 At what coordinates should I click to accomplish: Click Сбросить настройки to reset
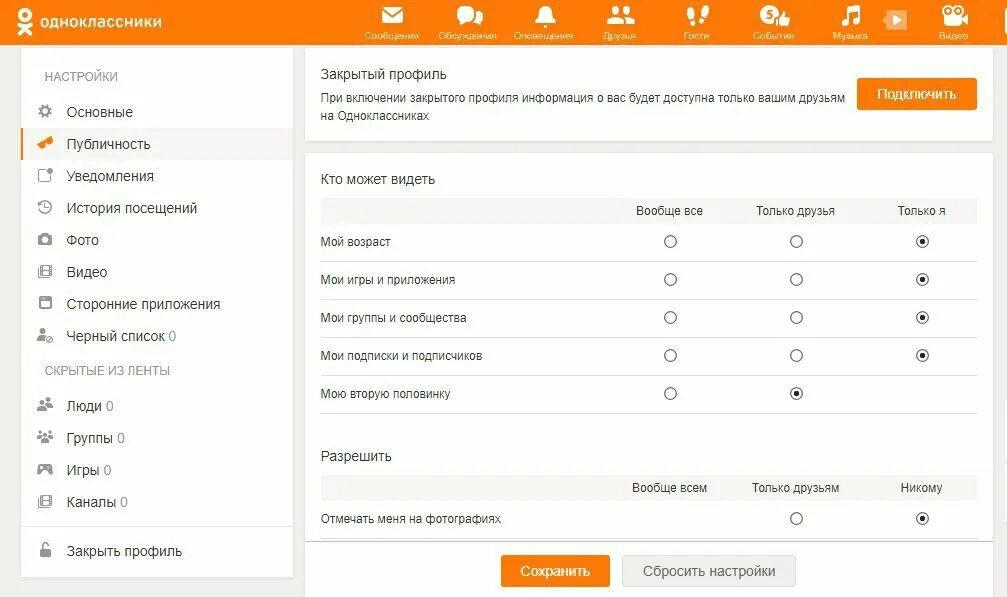click(708, 571)
